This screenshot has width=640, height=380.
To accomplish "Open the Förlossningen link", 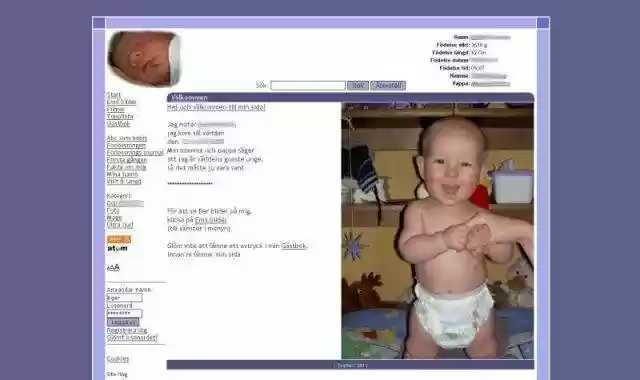I will coord(126,145).
